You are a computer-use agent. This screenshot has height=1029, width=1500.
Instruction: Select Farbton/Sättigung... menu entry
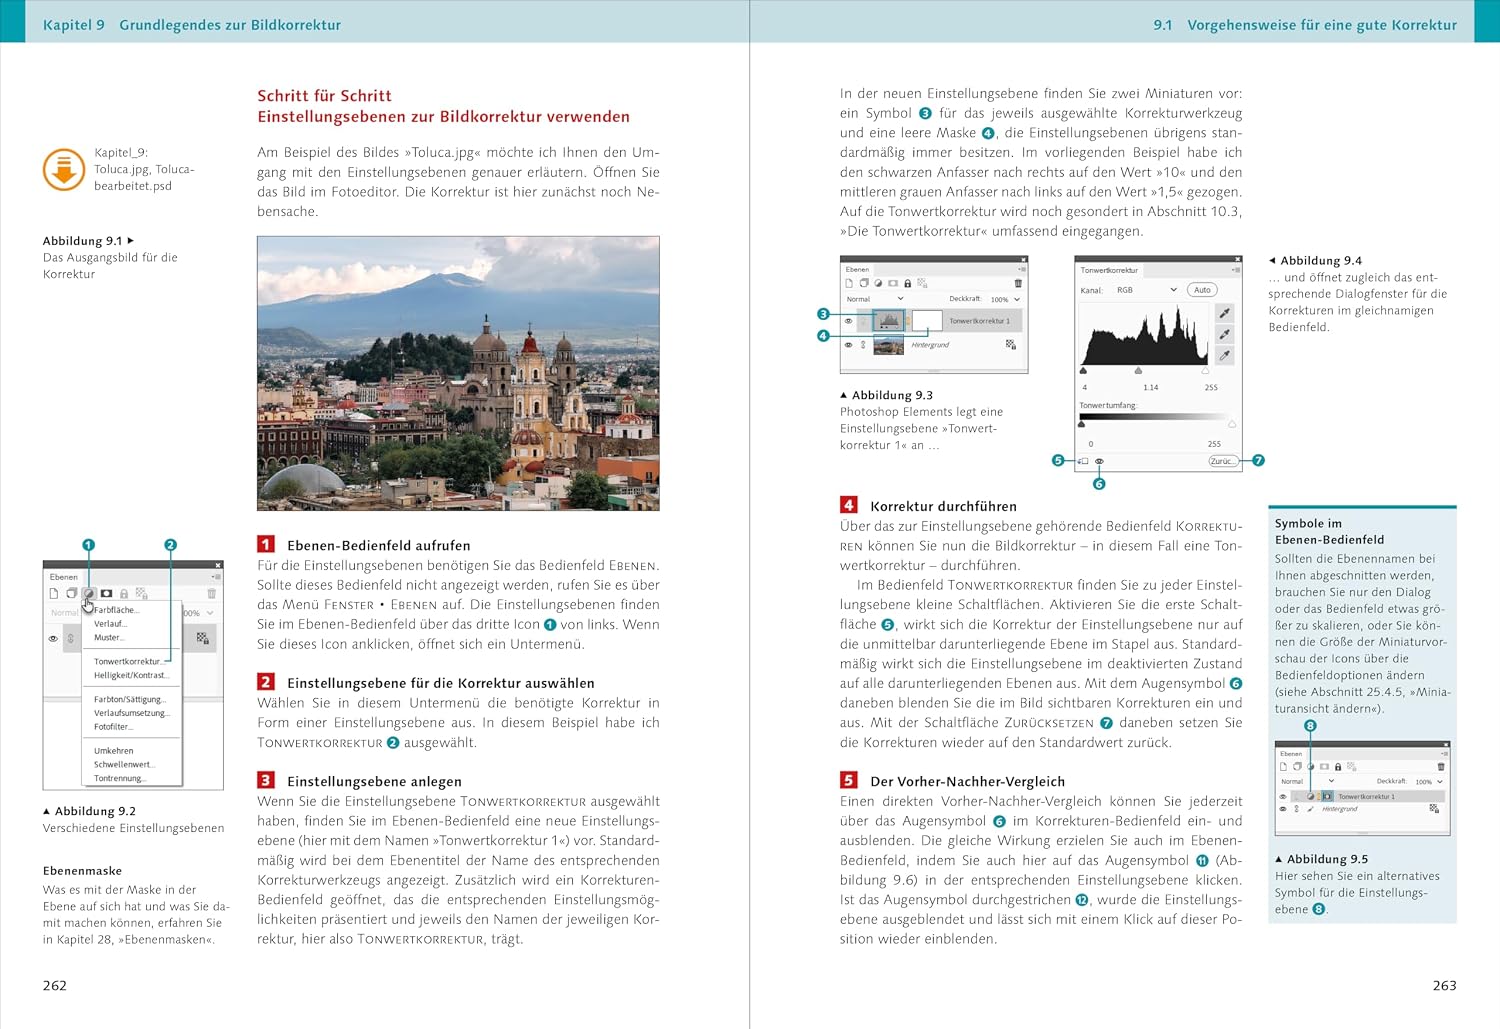pos(130,700)
